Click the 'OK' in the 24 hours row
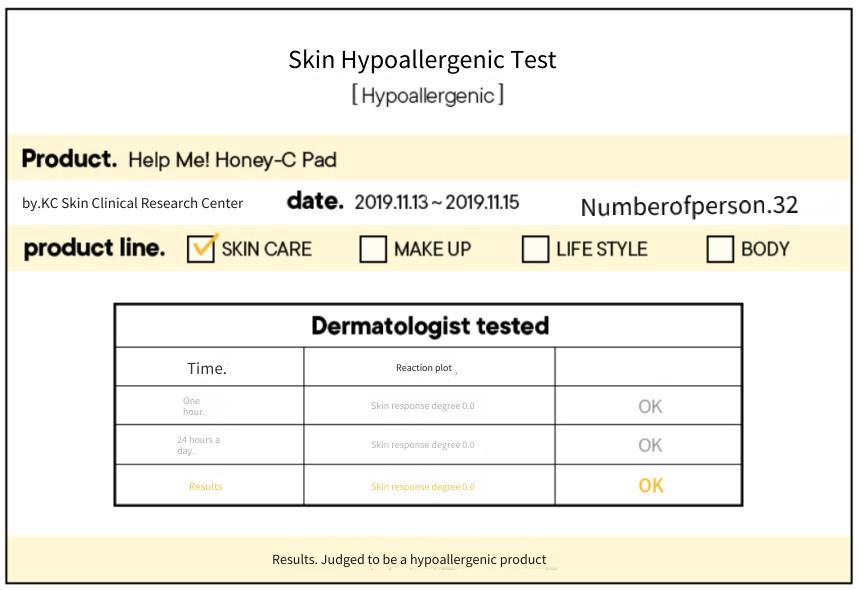This screenshot has width=860, height=590. pos(650,445)
